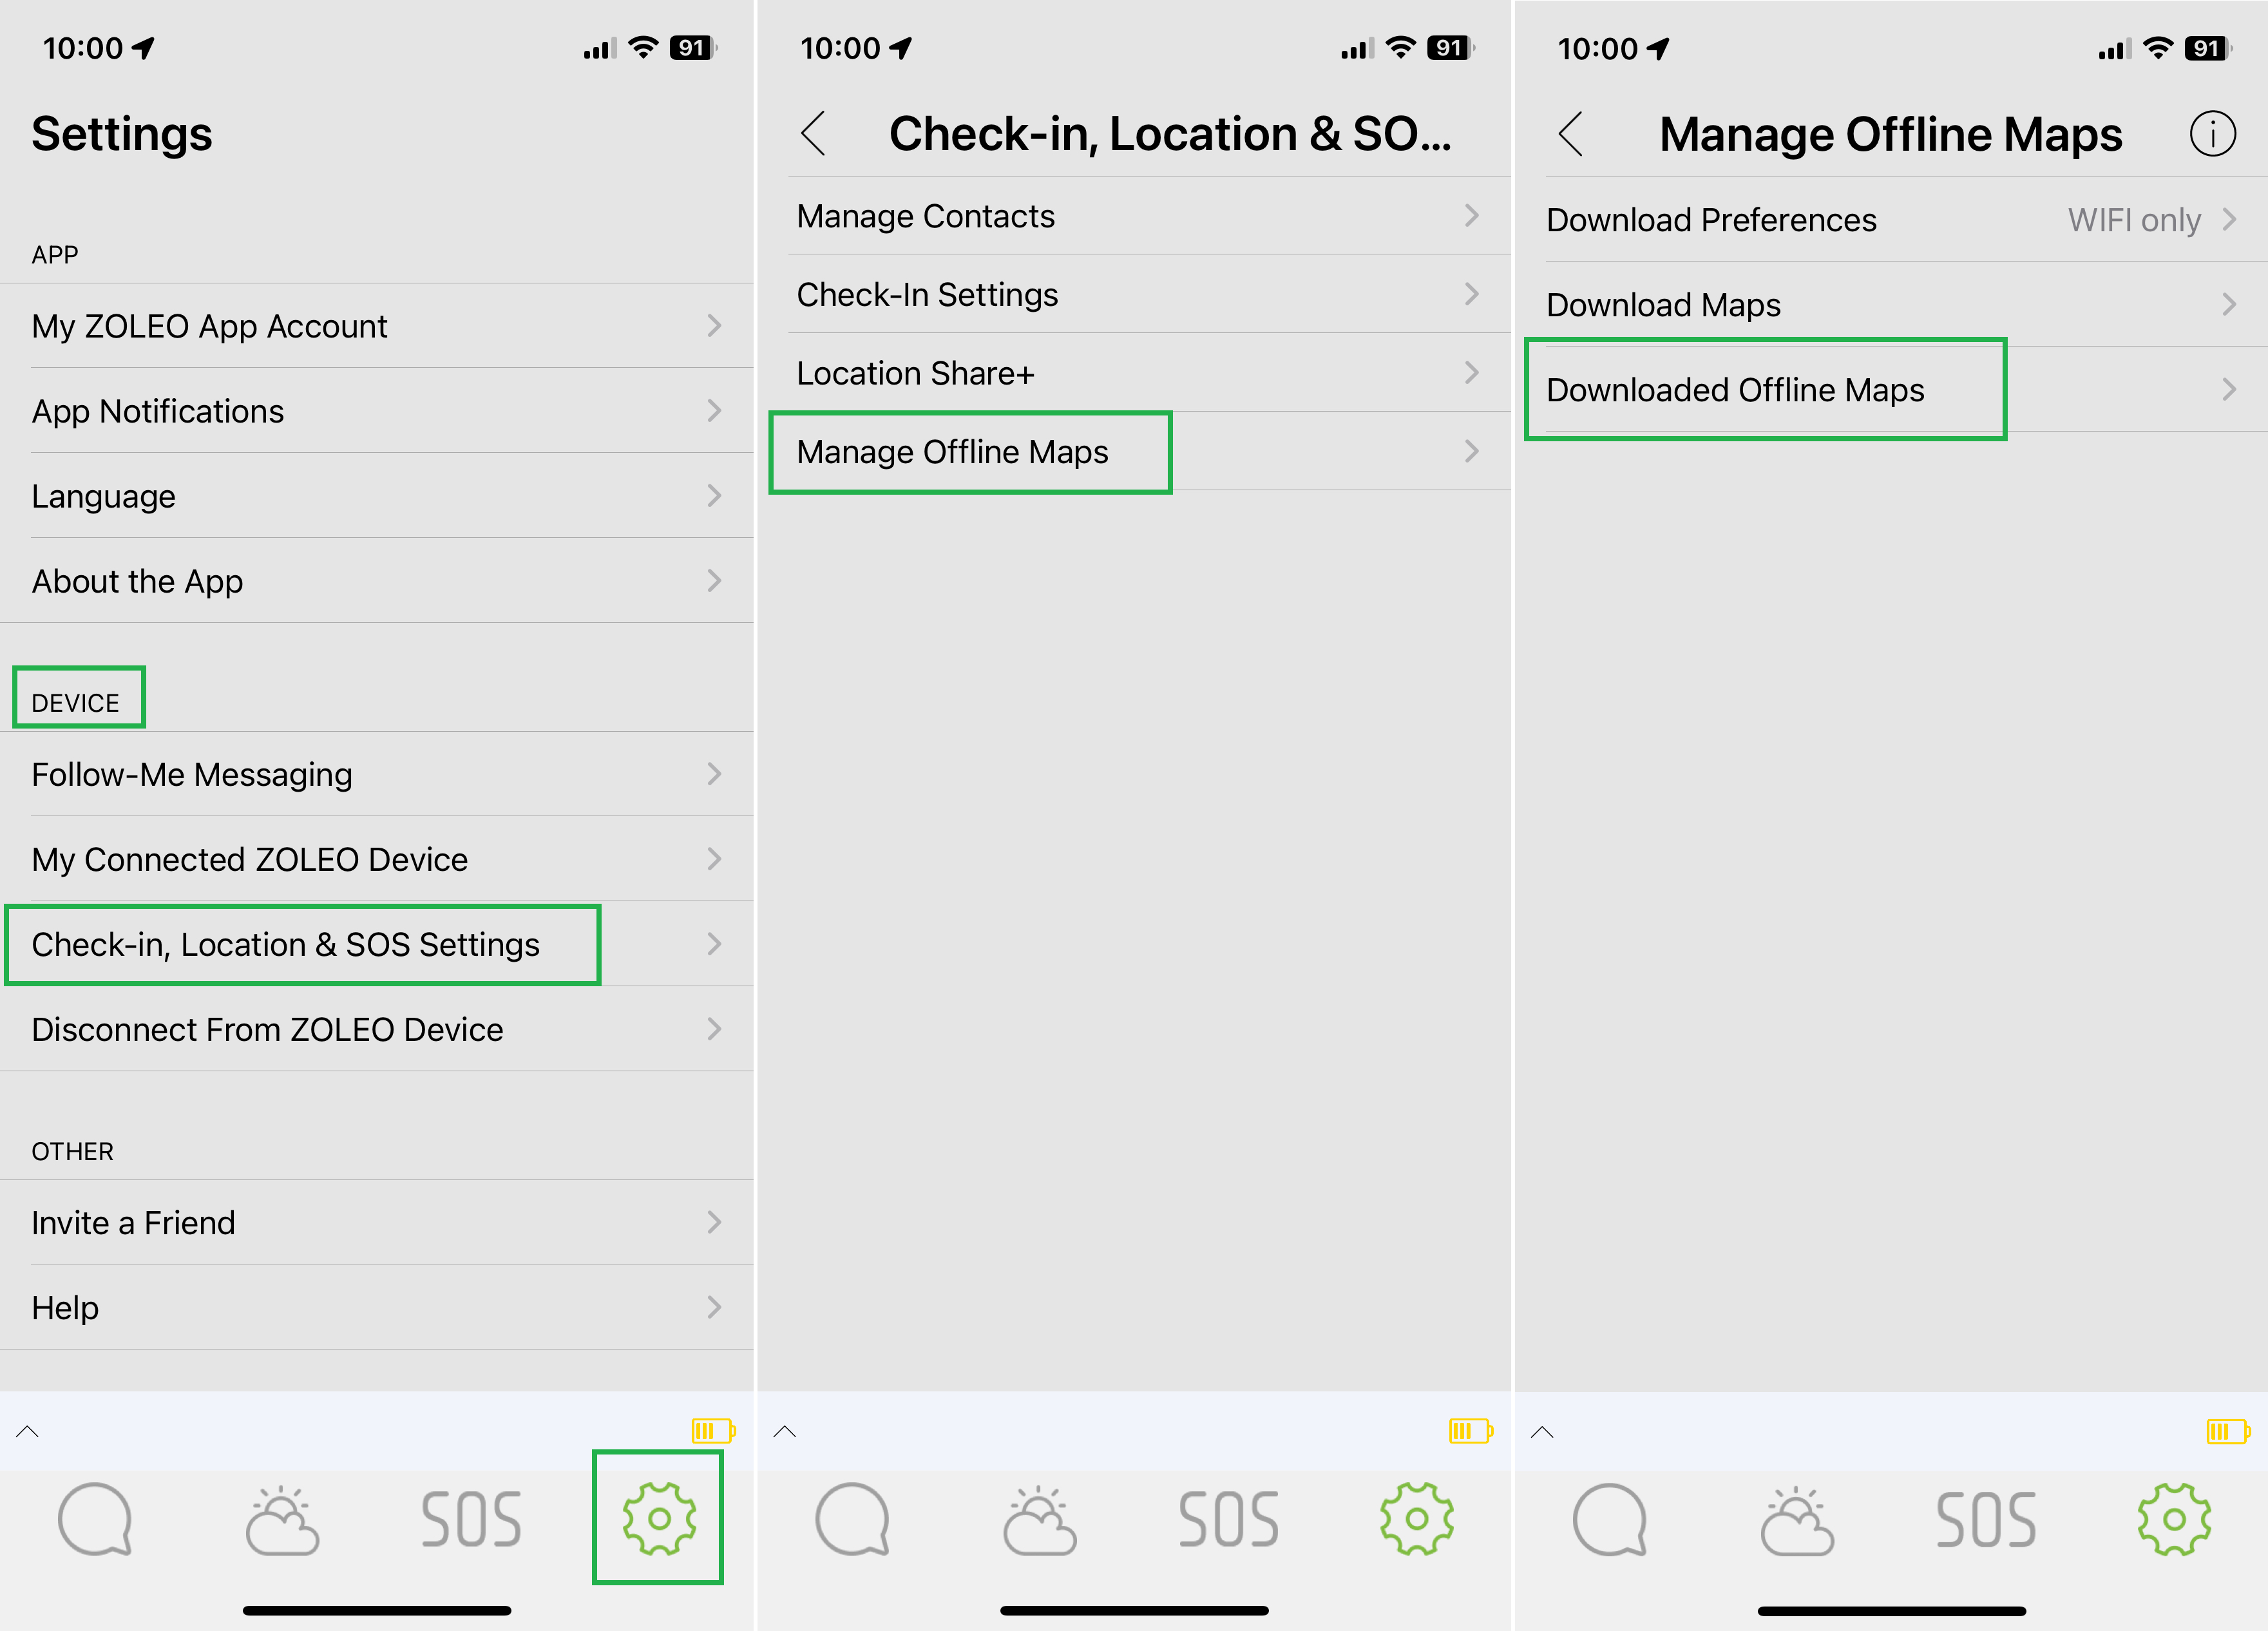Open weather icon in Check-in screen tab bar
This screenshot has width=2268, height=1631.
pos(1040,1520)
